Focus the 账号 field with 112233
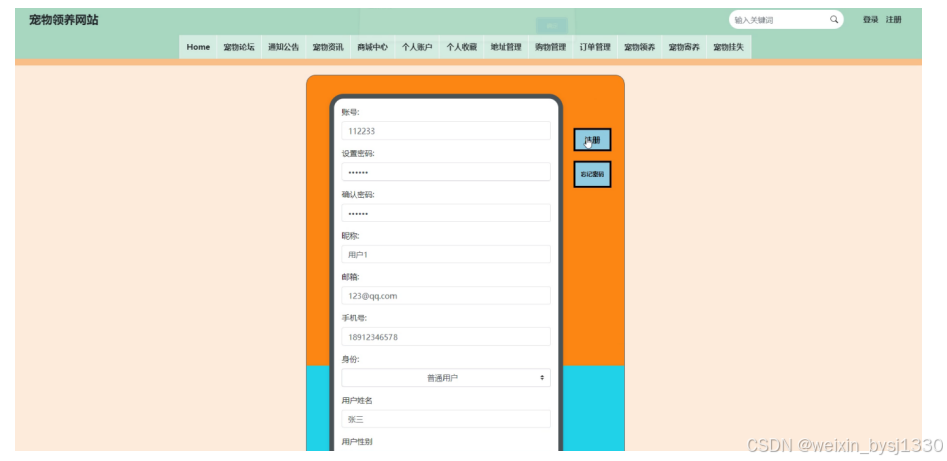 [x=446, y=131]
